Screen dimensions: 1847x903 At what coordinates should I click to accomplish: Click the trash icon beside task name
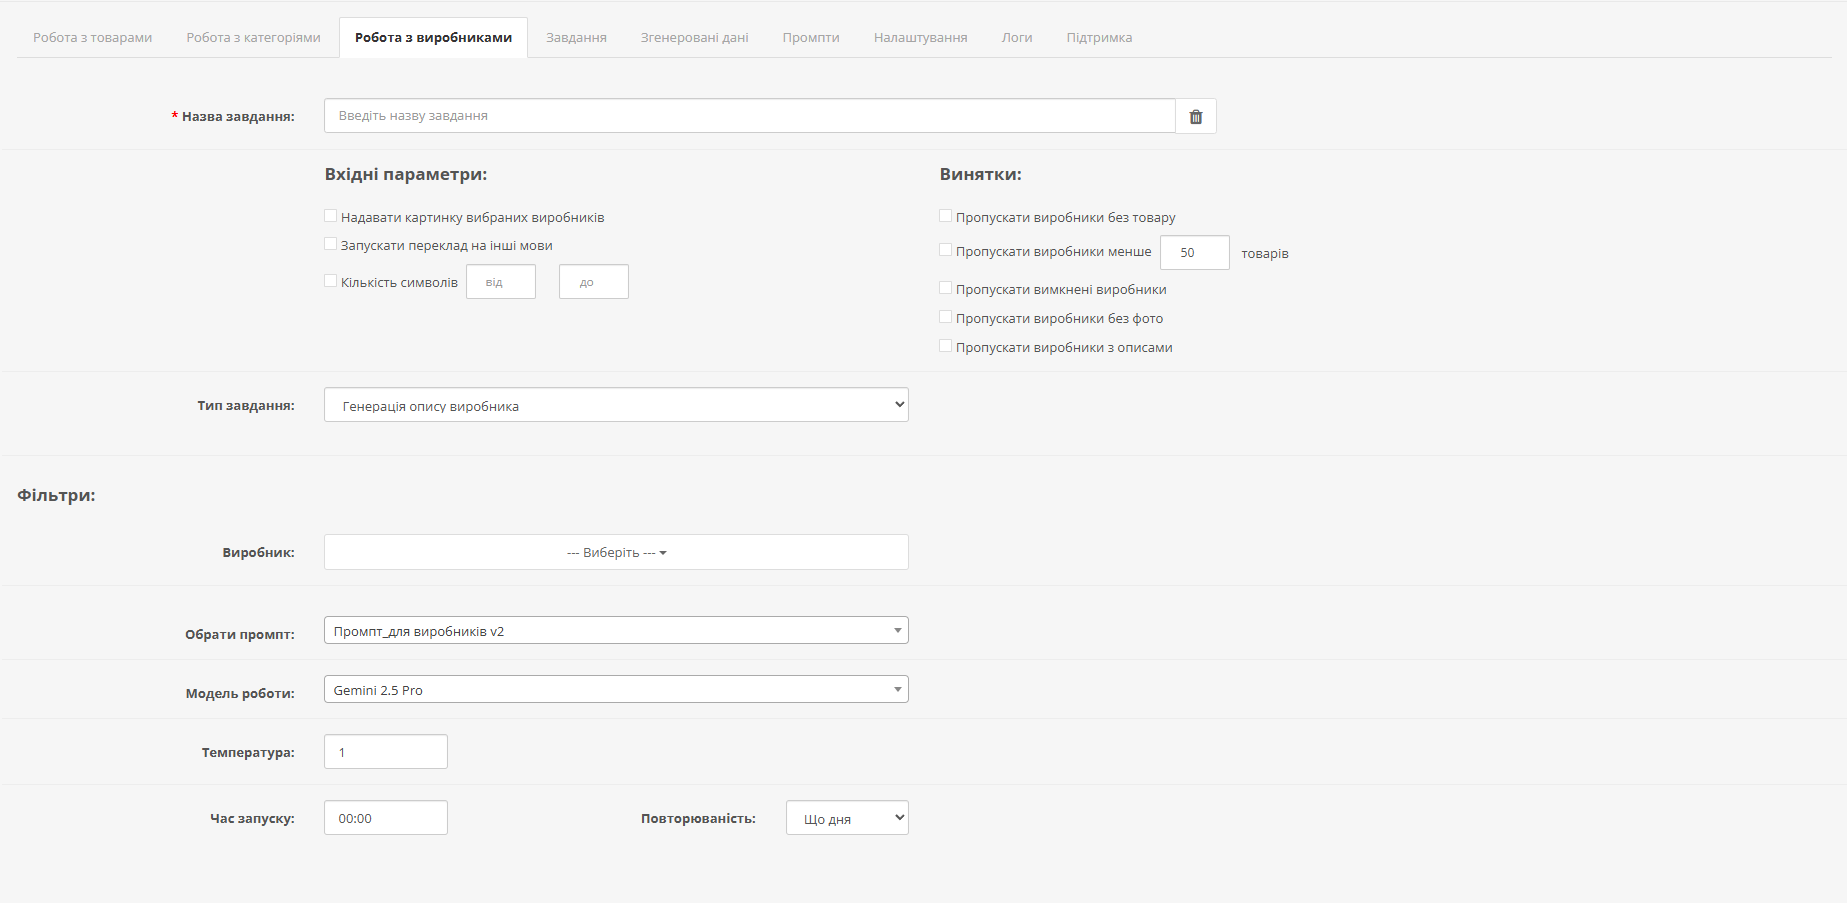tap(1195, 117)
